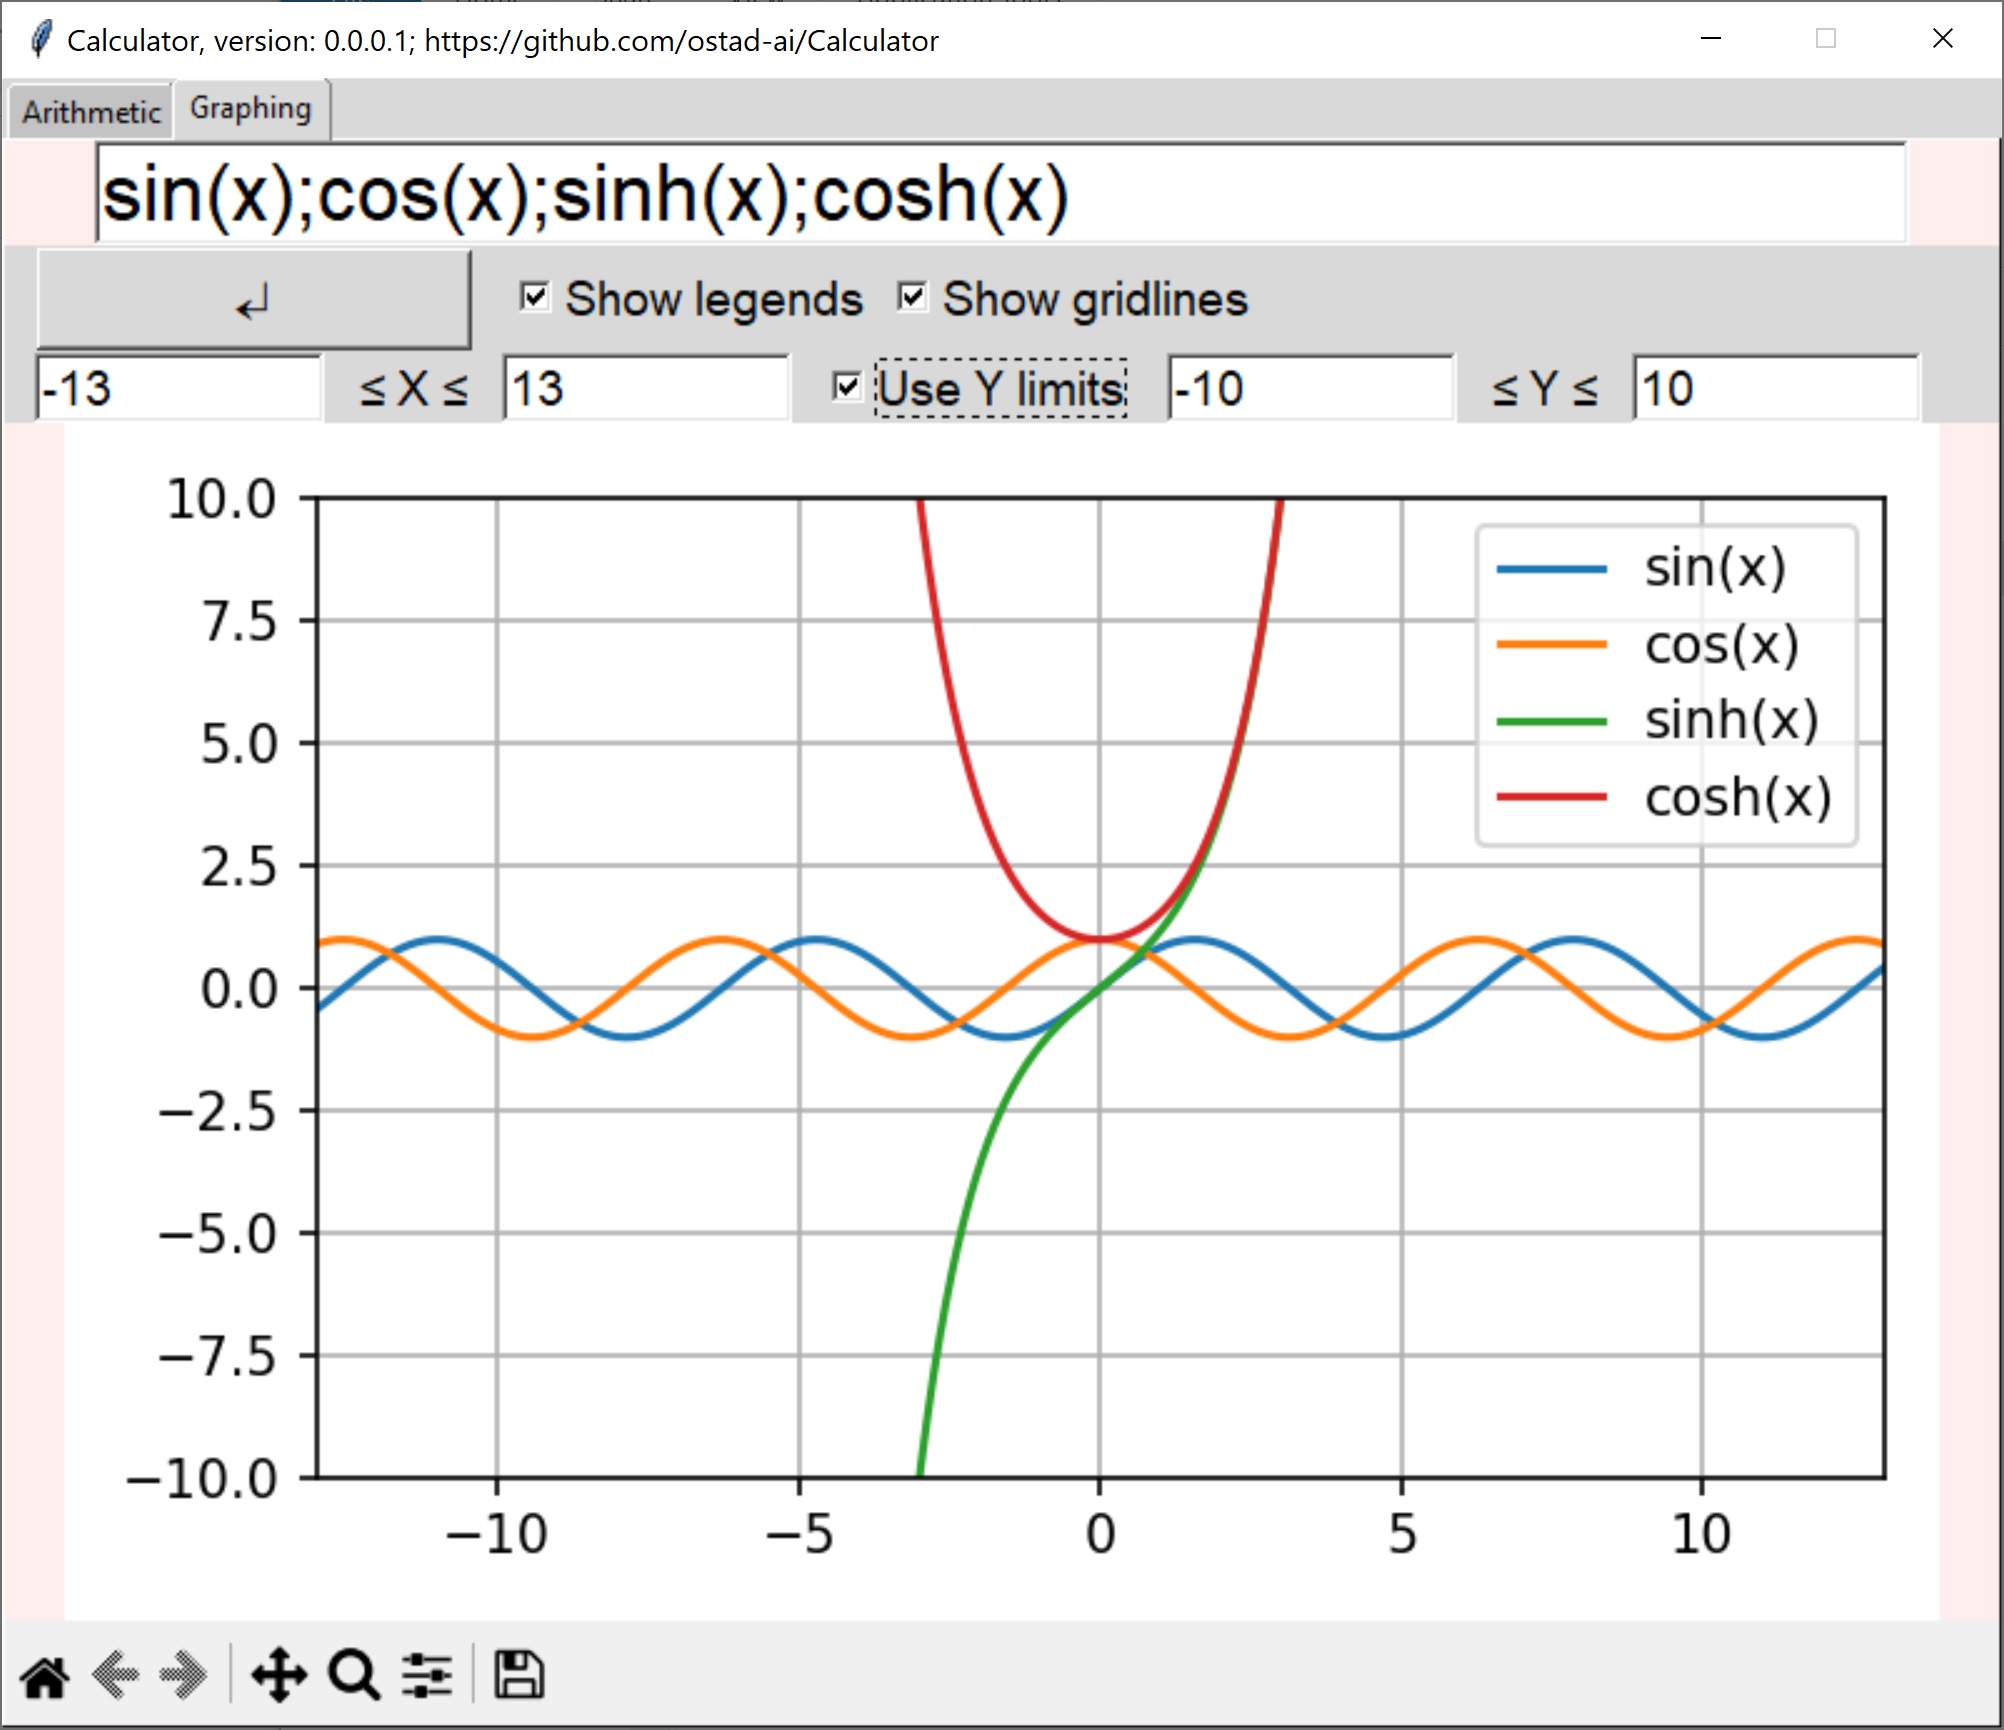Click the Forward arrow toolbar icon
Image resolution: width=2004 pixels, height=1730 pixels.
pos(184,1676)
